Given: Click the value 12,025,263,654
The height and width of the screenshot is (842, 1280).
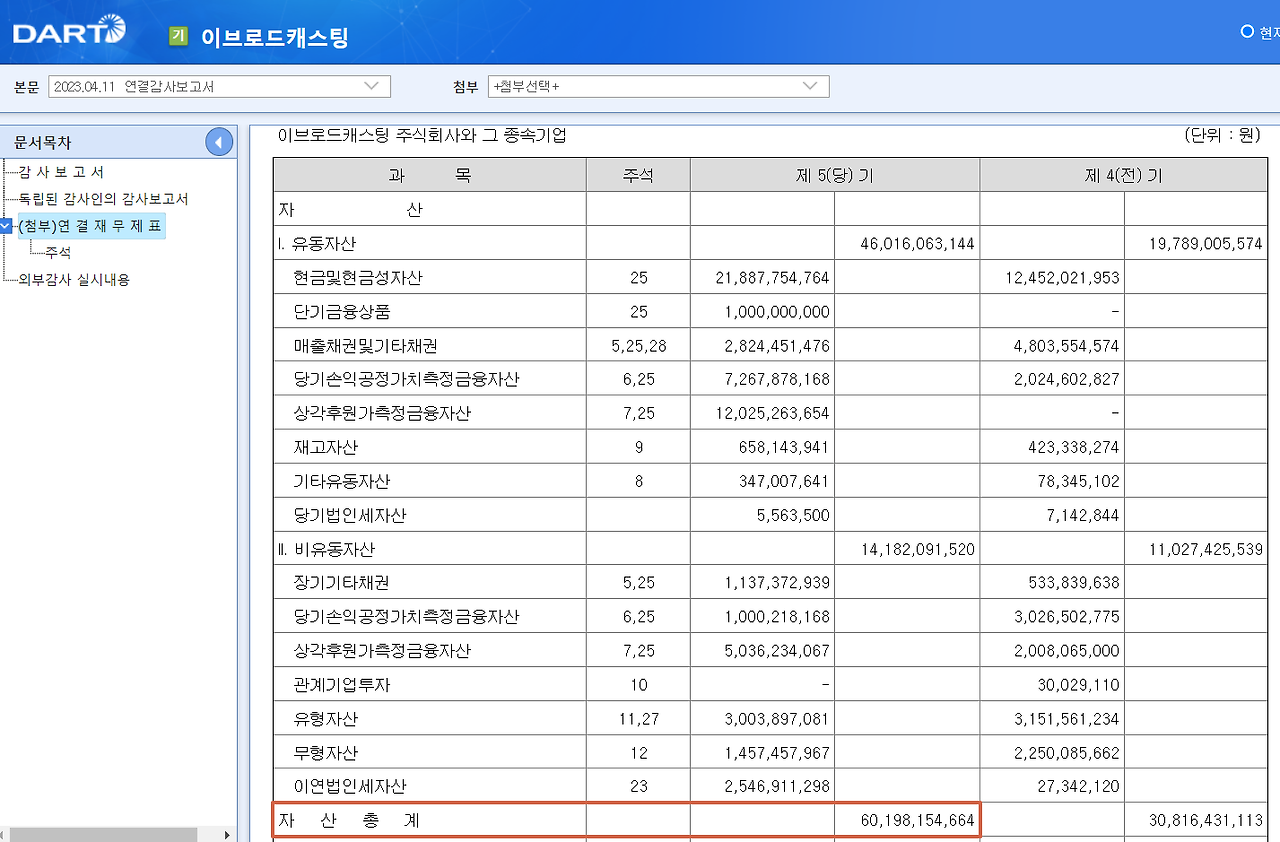Looking at the screenshot, I should pyautogui.click(x=773, y=413).
